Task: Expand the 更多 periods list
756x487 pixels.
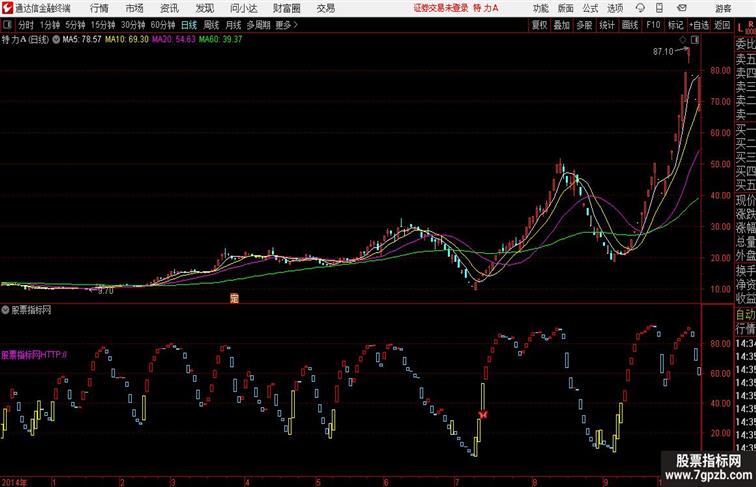Action: point(286,25)
